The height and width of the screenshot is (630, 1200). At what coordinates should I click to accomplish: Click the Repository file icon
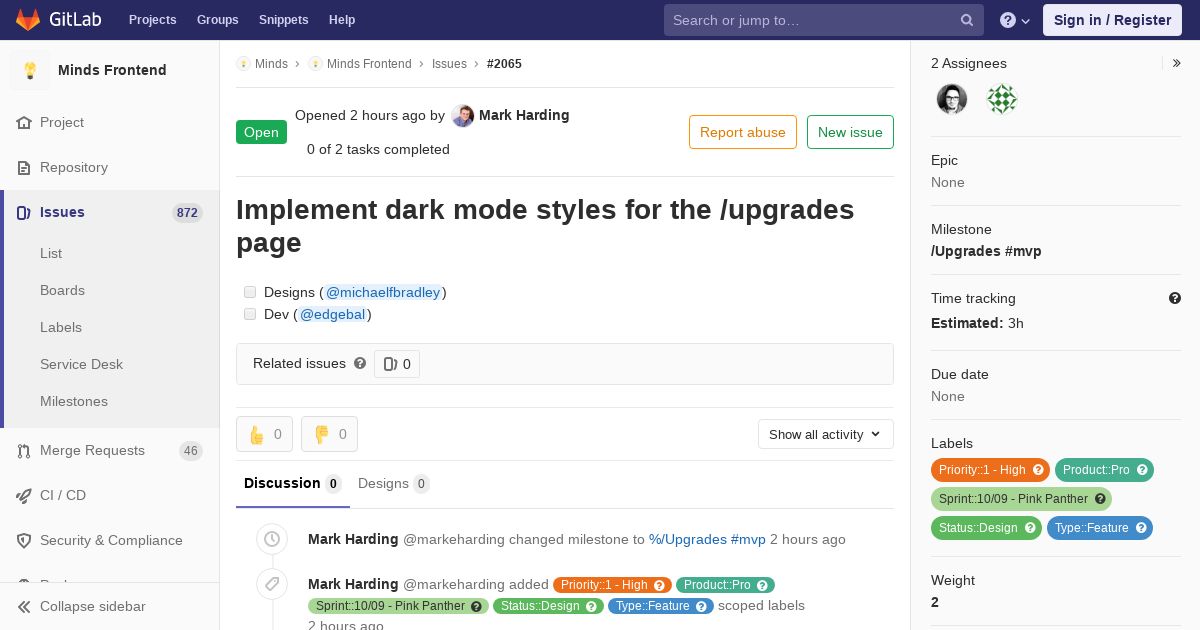[24, 168]
